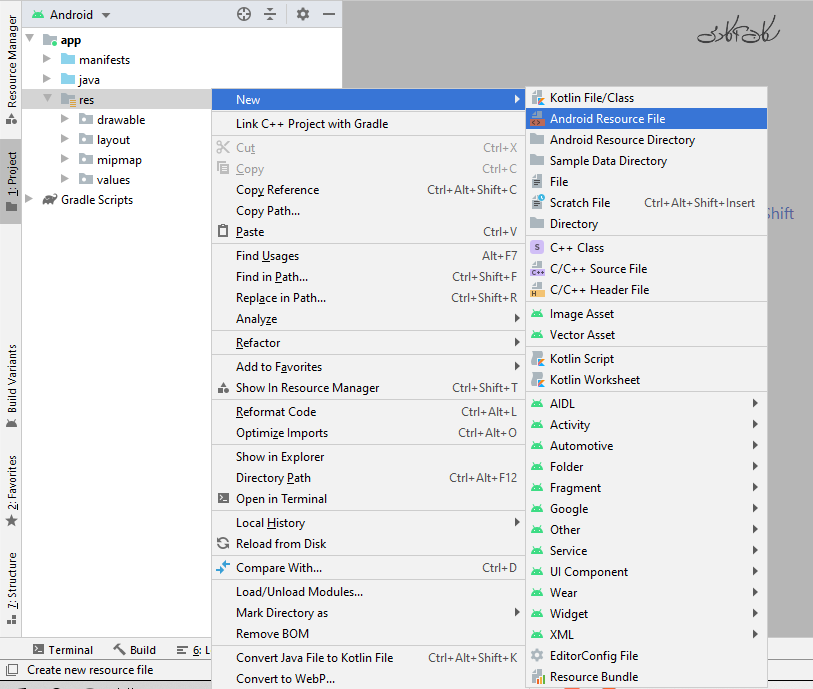Open the Terminal tool window
Screen dimensions: 813x689
click(63, 650)
